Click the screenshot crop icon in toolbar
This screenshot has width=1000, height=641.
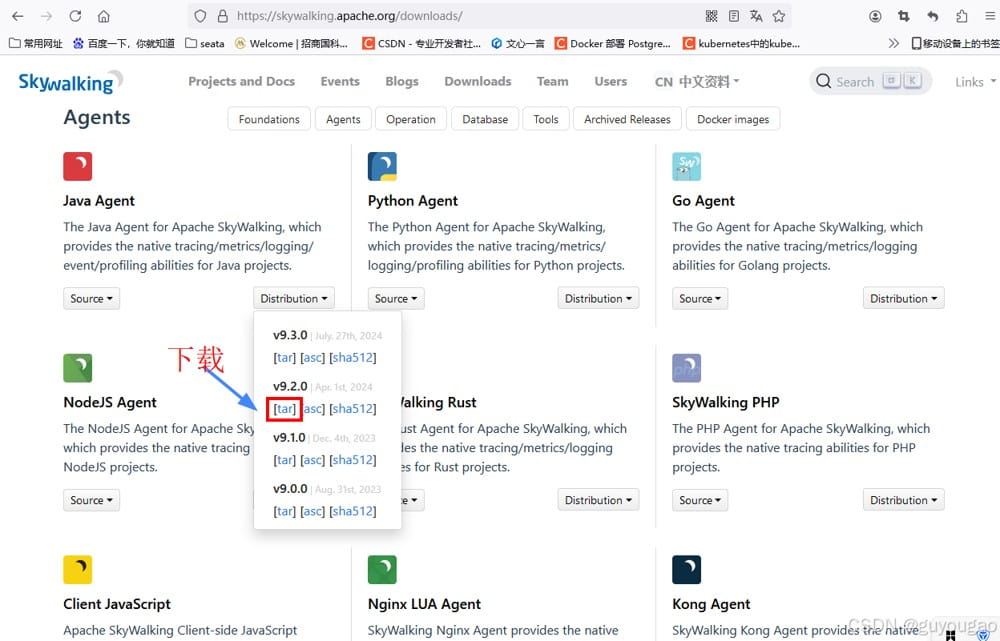click(x=904, y=16)
